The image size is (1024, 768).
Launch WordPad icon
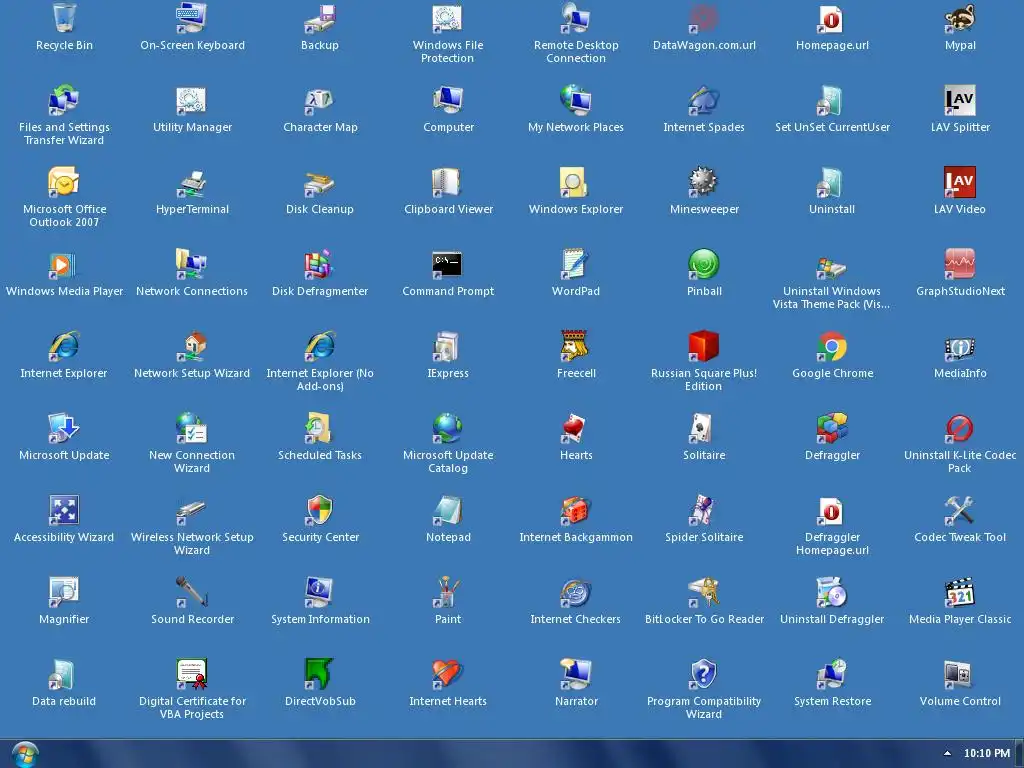click(x=576, y=264)
